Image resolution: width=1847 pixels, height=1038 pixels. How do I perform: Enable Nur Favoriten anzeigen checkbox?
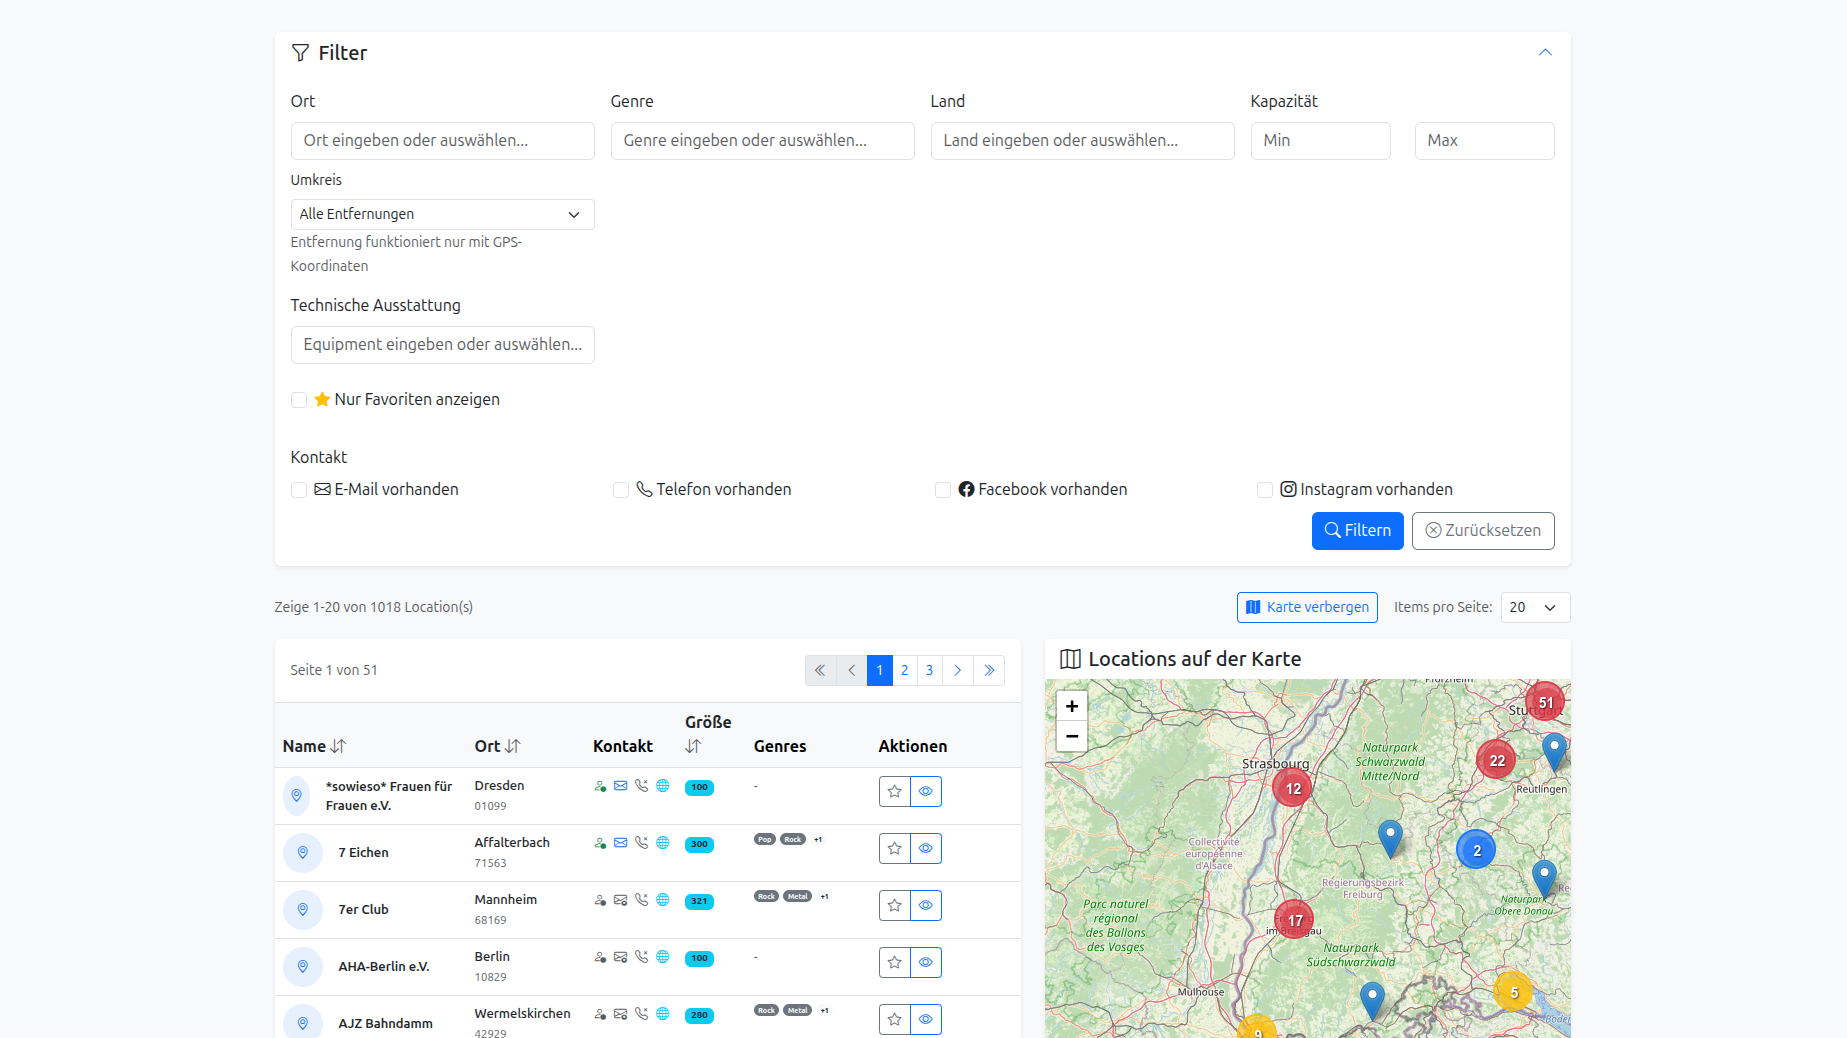click(299, 400)
